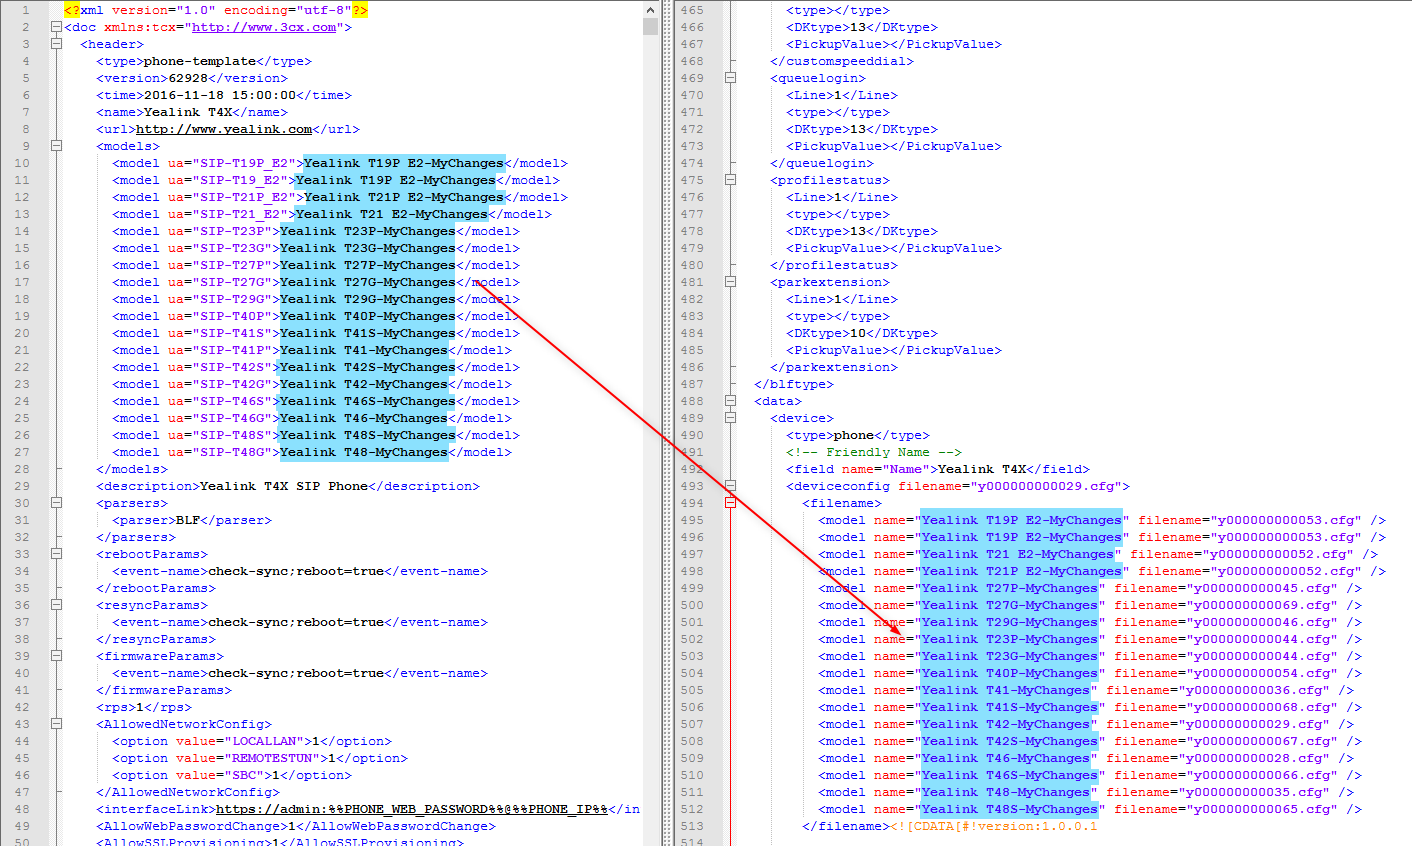Collapse the <firmwareParams> fold marker on line 39
Screen dimensions: 1412x846
coord(56,656)
